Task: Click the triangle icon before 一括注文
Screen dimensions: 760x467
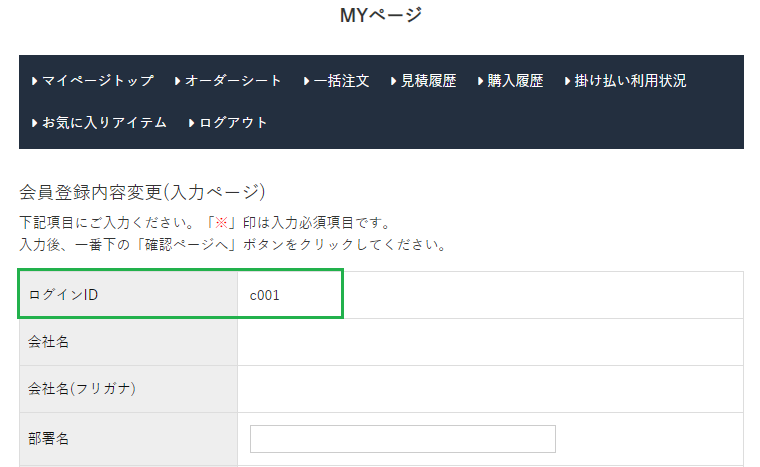Action: coord(306,81)
